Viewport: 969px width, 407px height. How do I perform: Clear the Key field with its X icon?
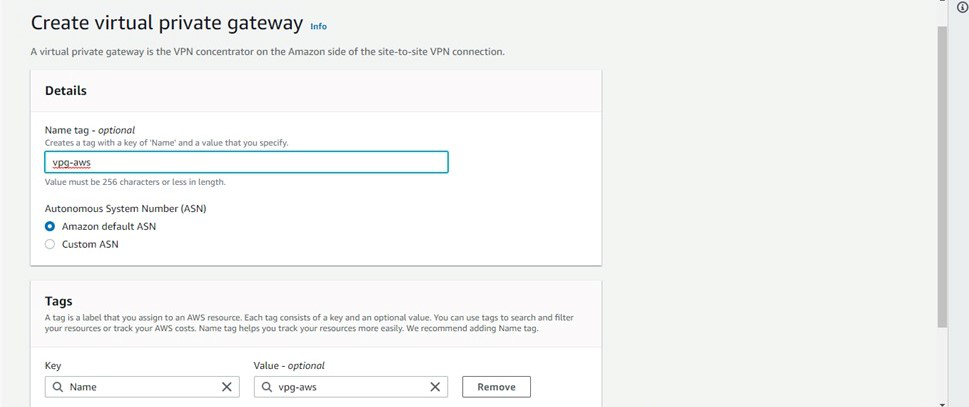pyautogui.click(x=227, y=387)
